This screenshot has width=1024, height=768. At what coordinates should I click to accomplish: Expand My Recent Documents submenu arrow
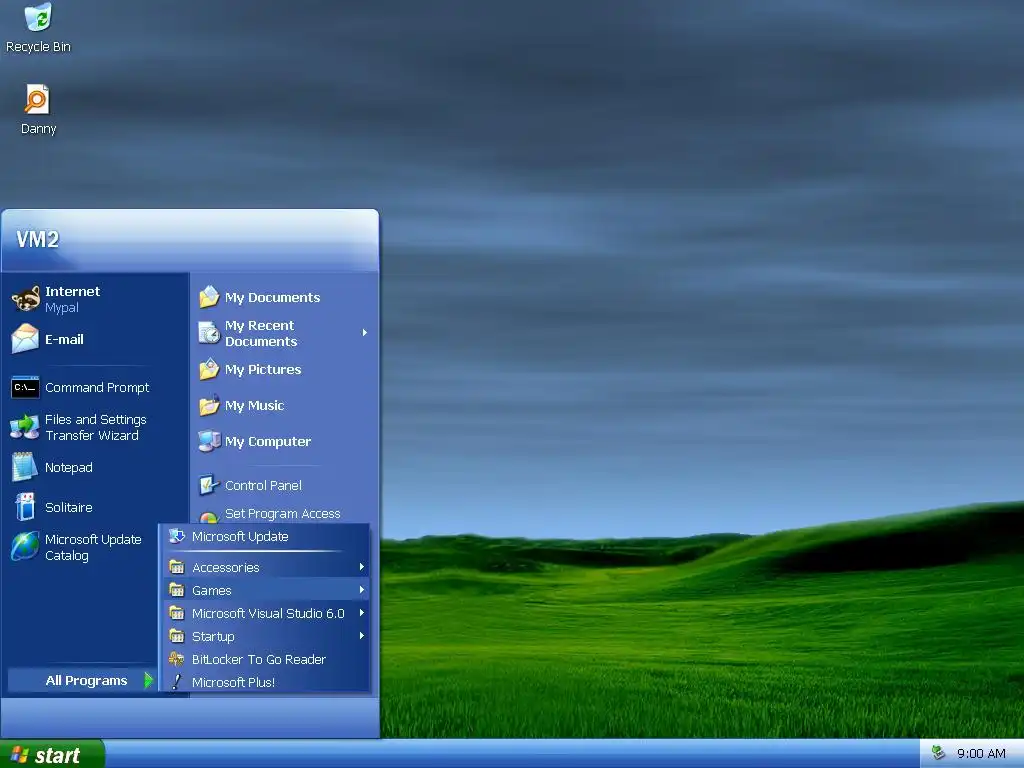[364, 333]
